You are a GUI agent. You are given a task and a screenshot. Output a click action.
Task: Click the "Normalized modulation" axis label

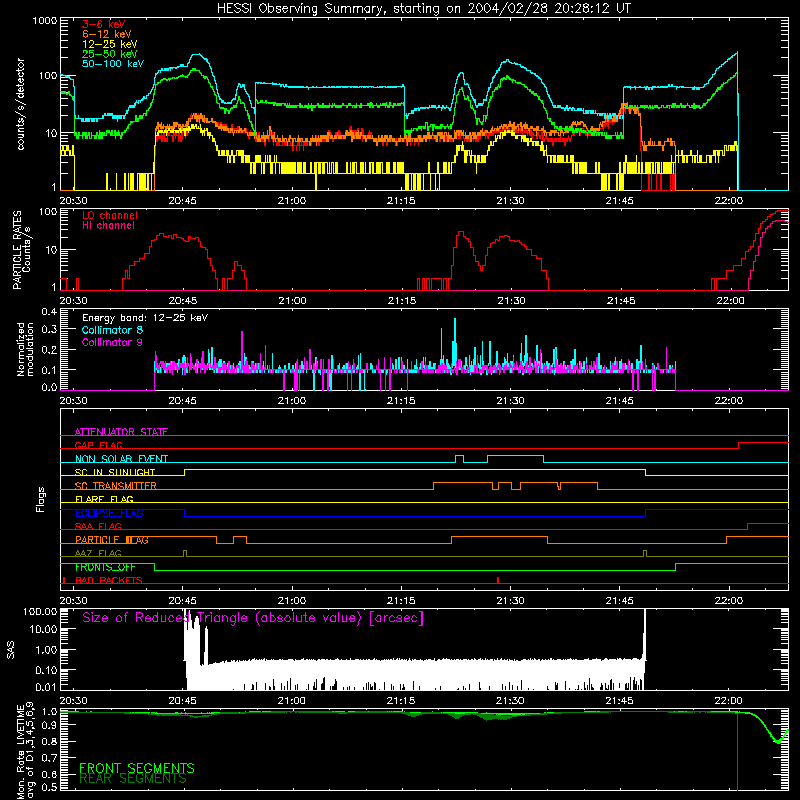pos(24,349)
